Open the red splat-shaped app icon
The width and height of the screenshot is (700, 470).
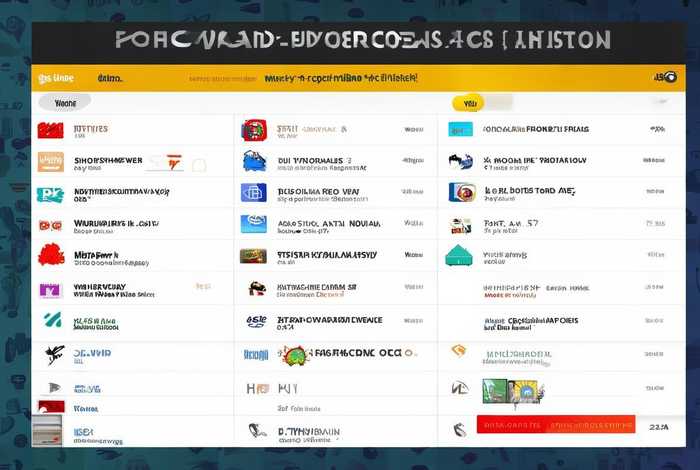coord(51,254)
